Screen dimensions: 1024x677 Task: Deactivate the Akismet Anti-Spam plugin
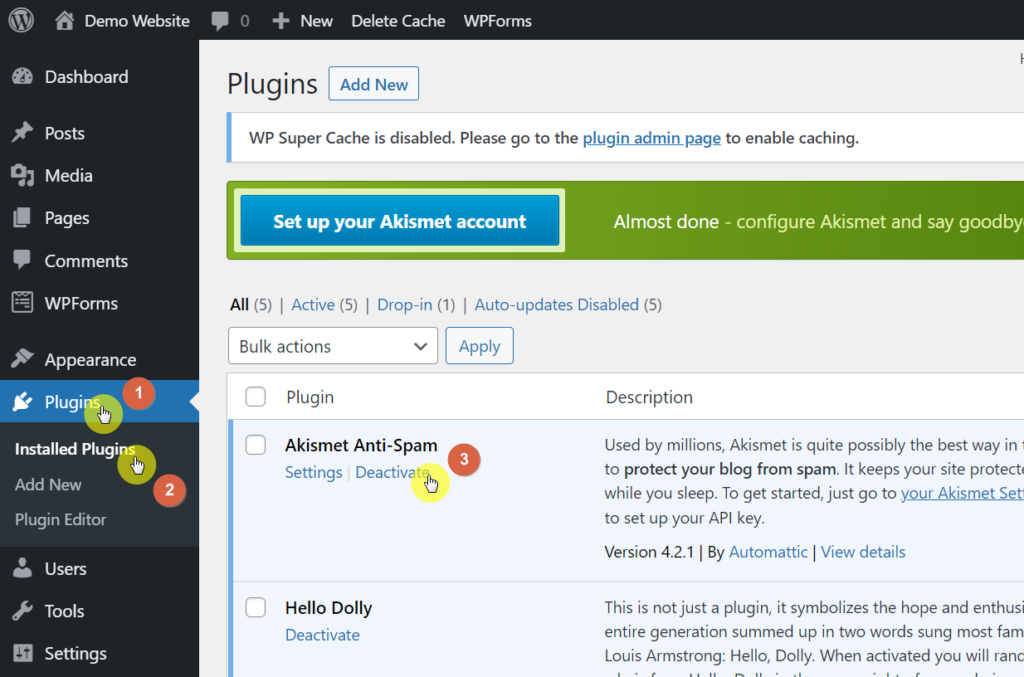point(392,472)
